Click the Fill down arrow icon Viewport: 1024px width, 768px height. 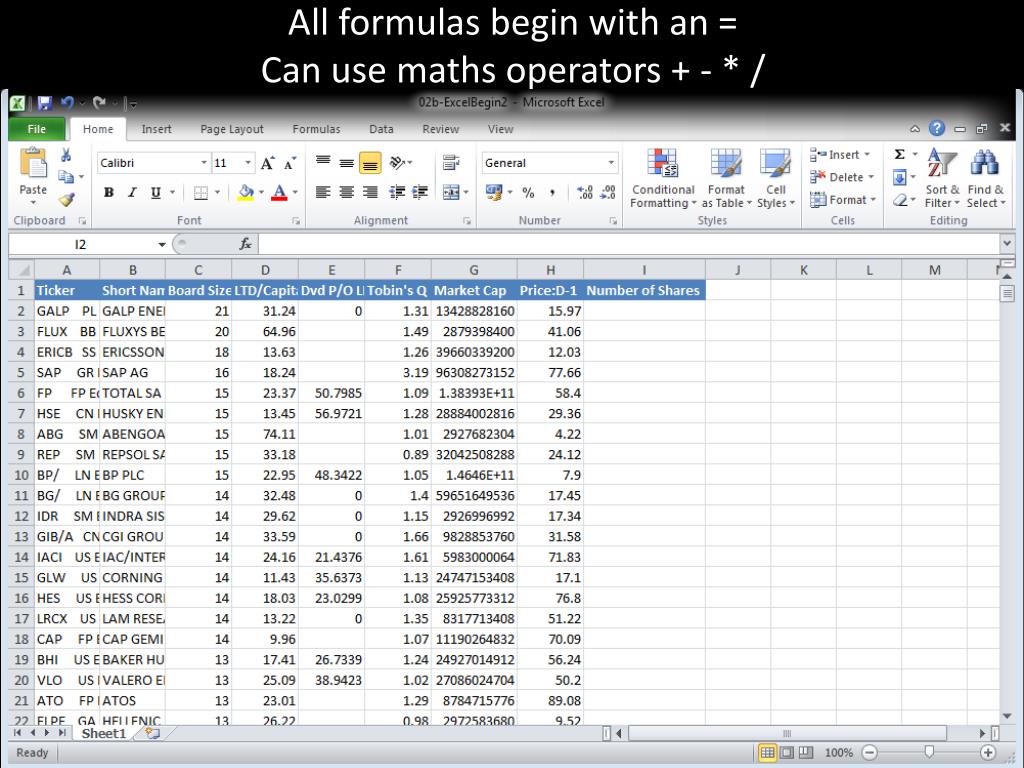click(900, 177)
